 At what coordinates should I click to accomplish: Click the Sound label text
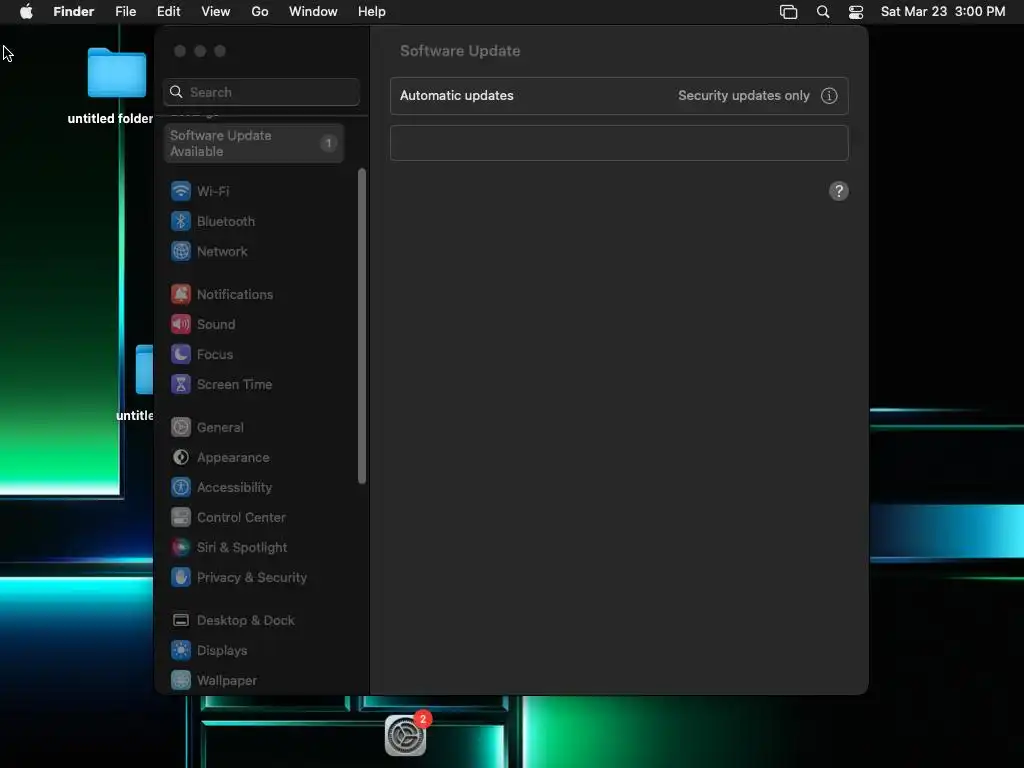[x=216, y=325]
